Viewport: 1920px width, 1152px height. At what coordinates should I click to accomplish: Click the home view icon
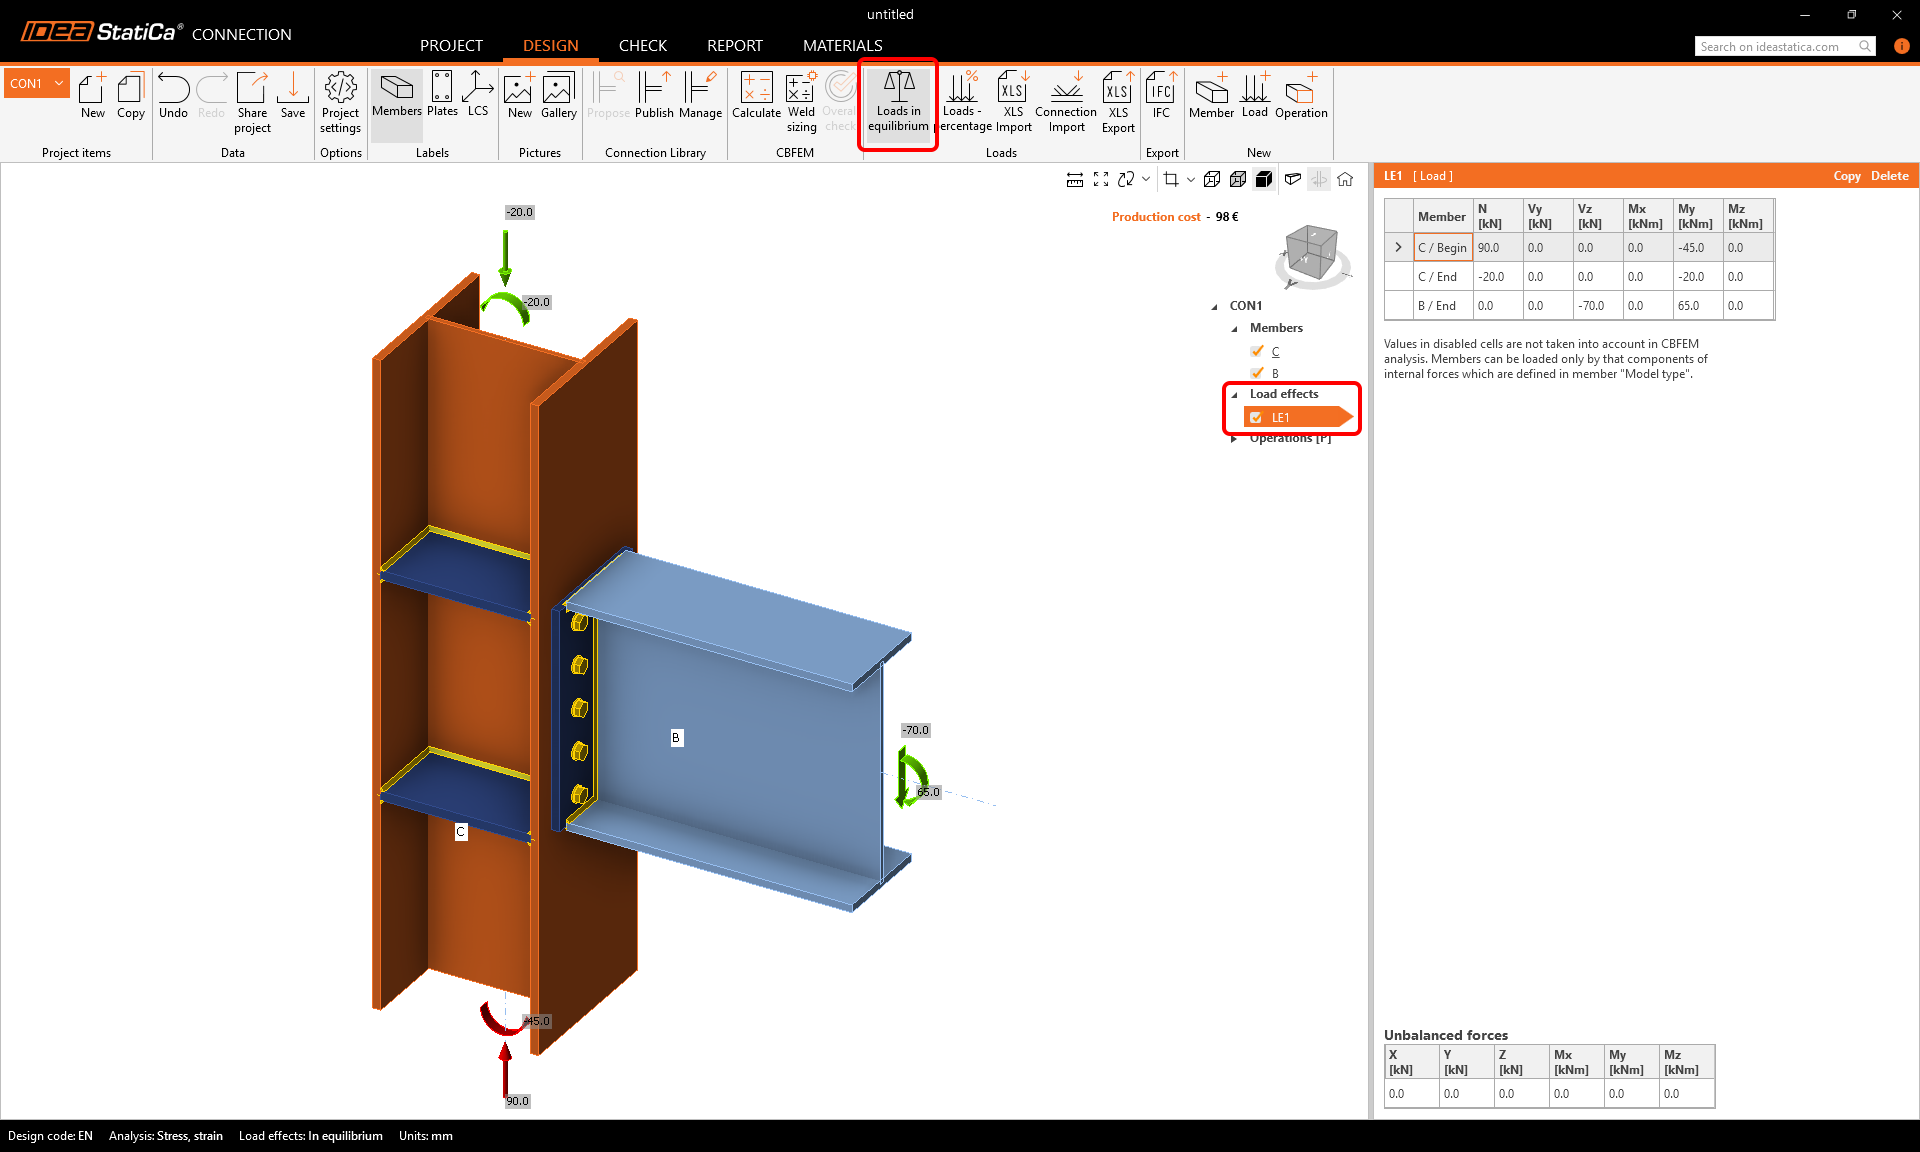pos(1345,179)
